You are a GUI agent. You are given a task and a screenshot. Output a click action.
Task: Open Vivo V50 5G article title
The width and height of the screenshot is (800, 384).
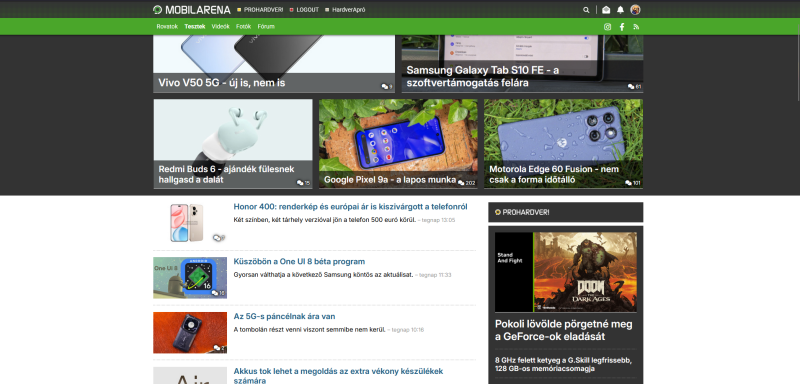click(x=221, y=83)
